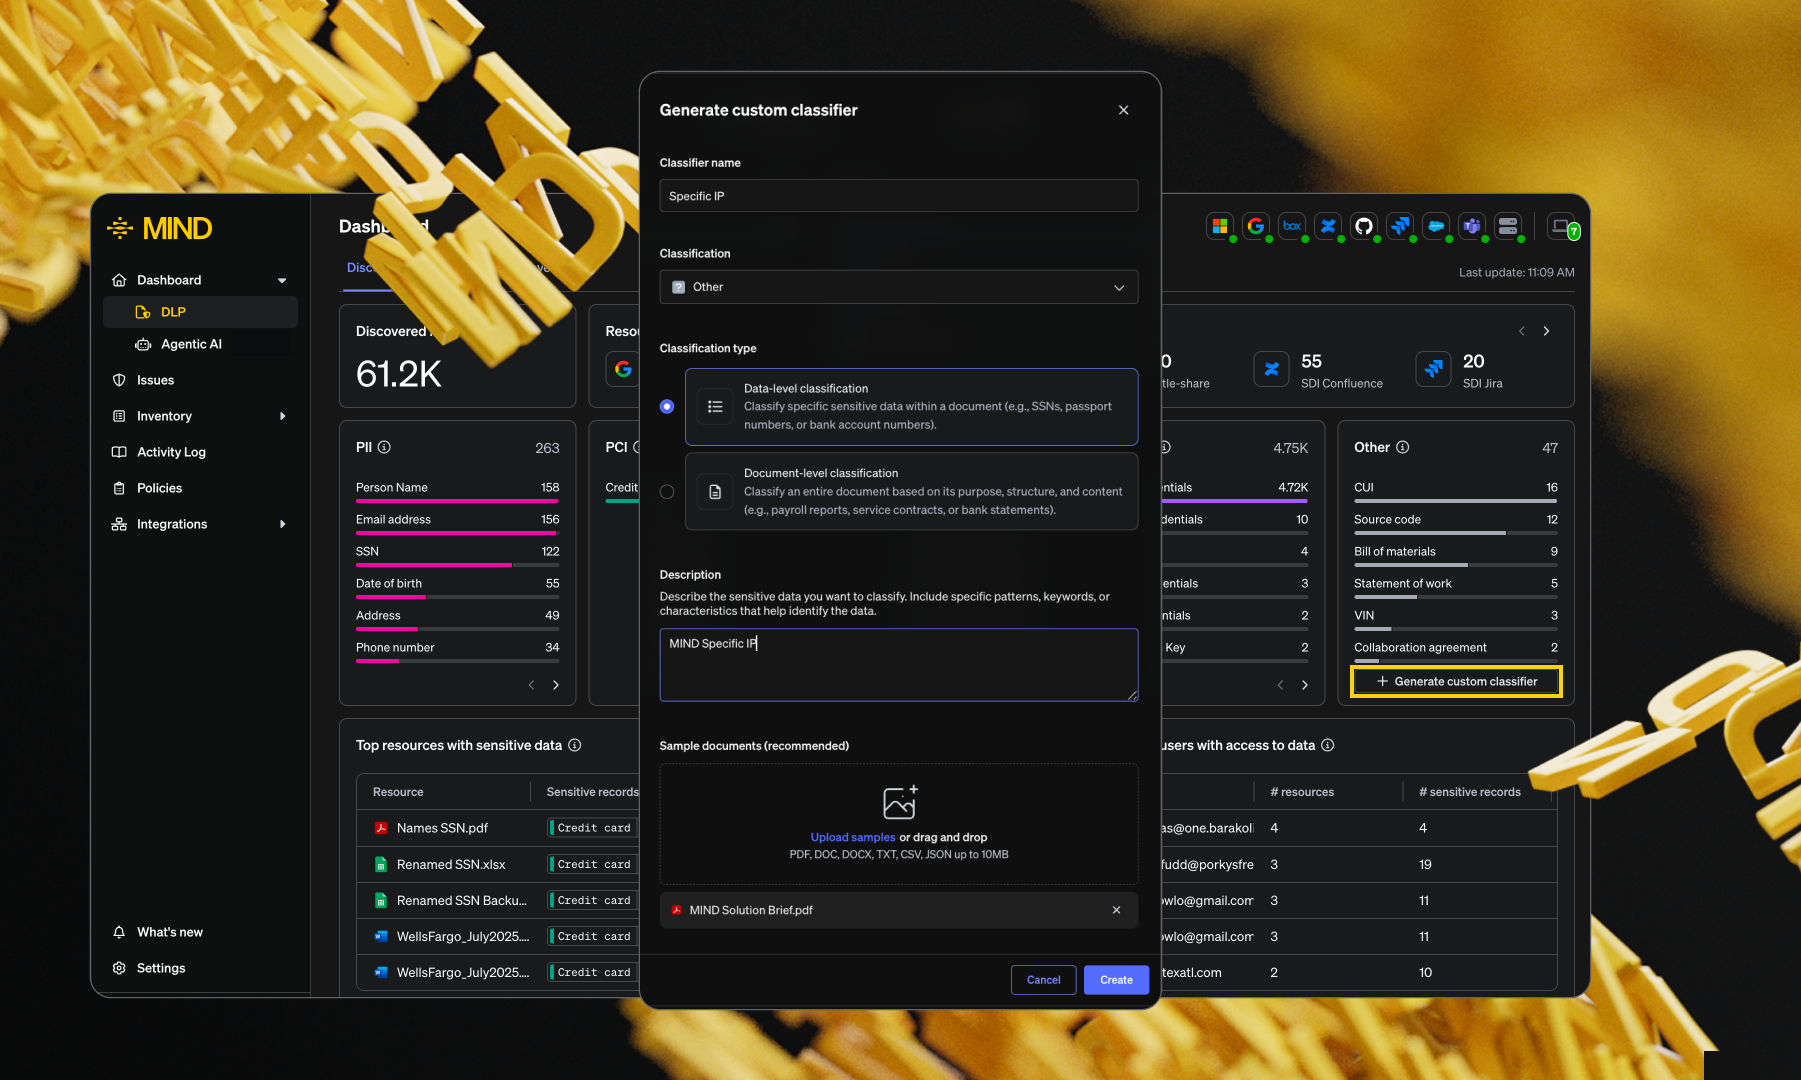
Task: Click the Collaboration agreement row label
Action: point(1420,647)
